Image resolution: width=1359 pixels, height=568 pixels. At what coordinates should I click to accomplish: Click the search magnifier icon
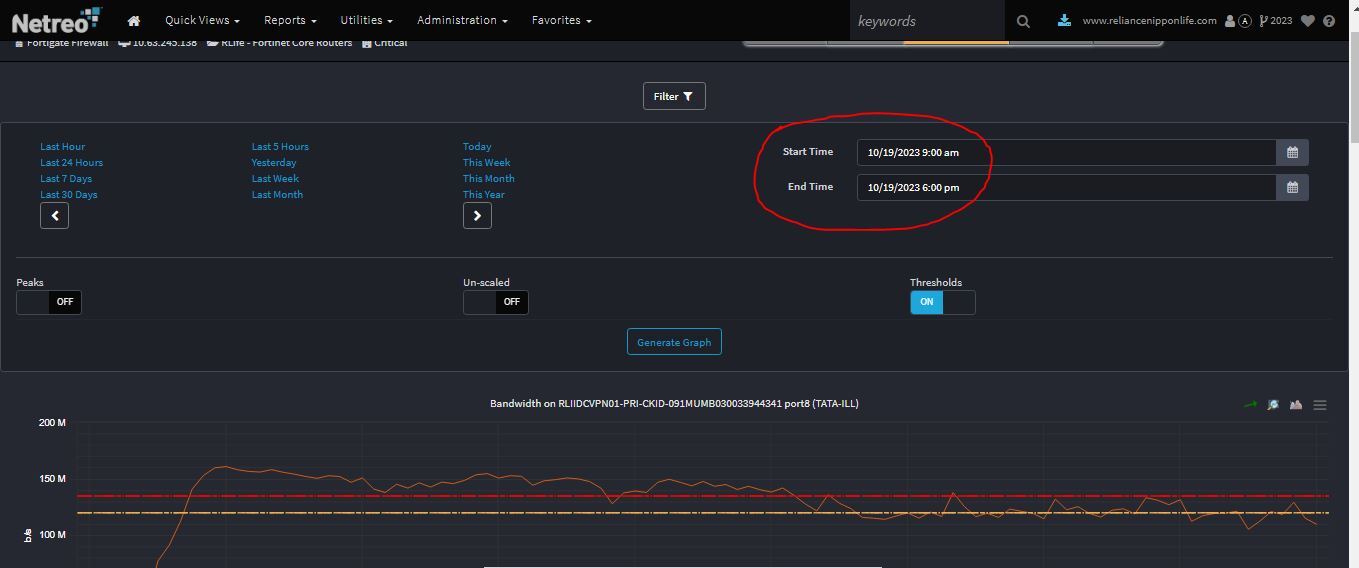pyautogui.click(x=1023, y=21)
